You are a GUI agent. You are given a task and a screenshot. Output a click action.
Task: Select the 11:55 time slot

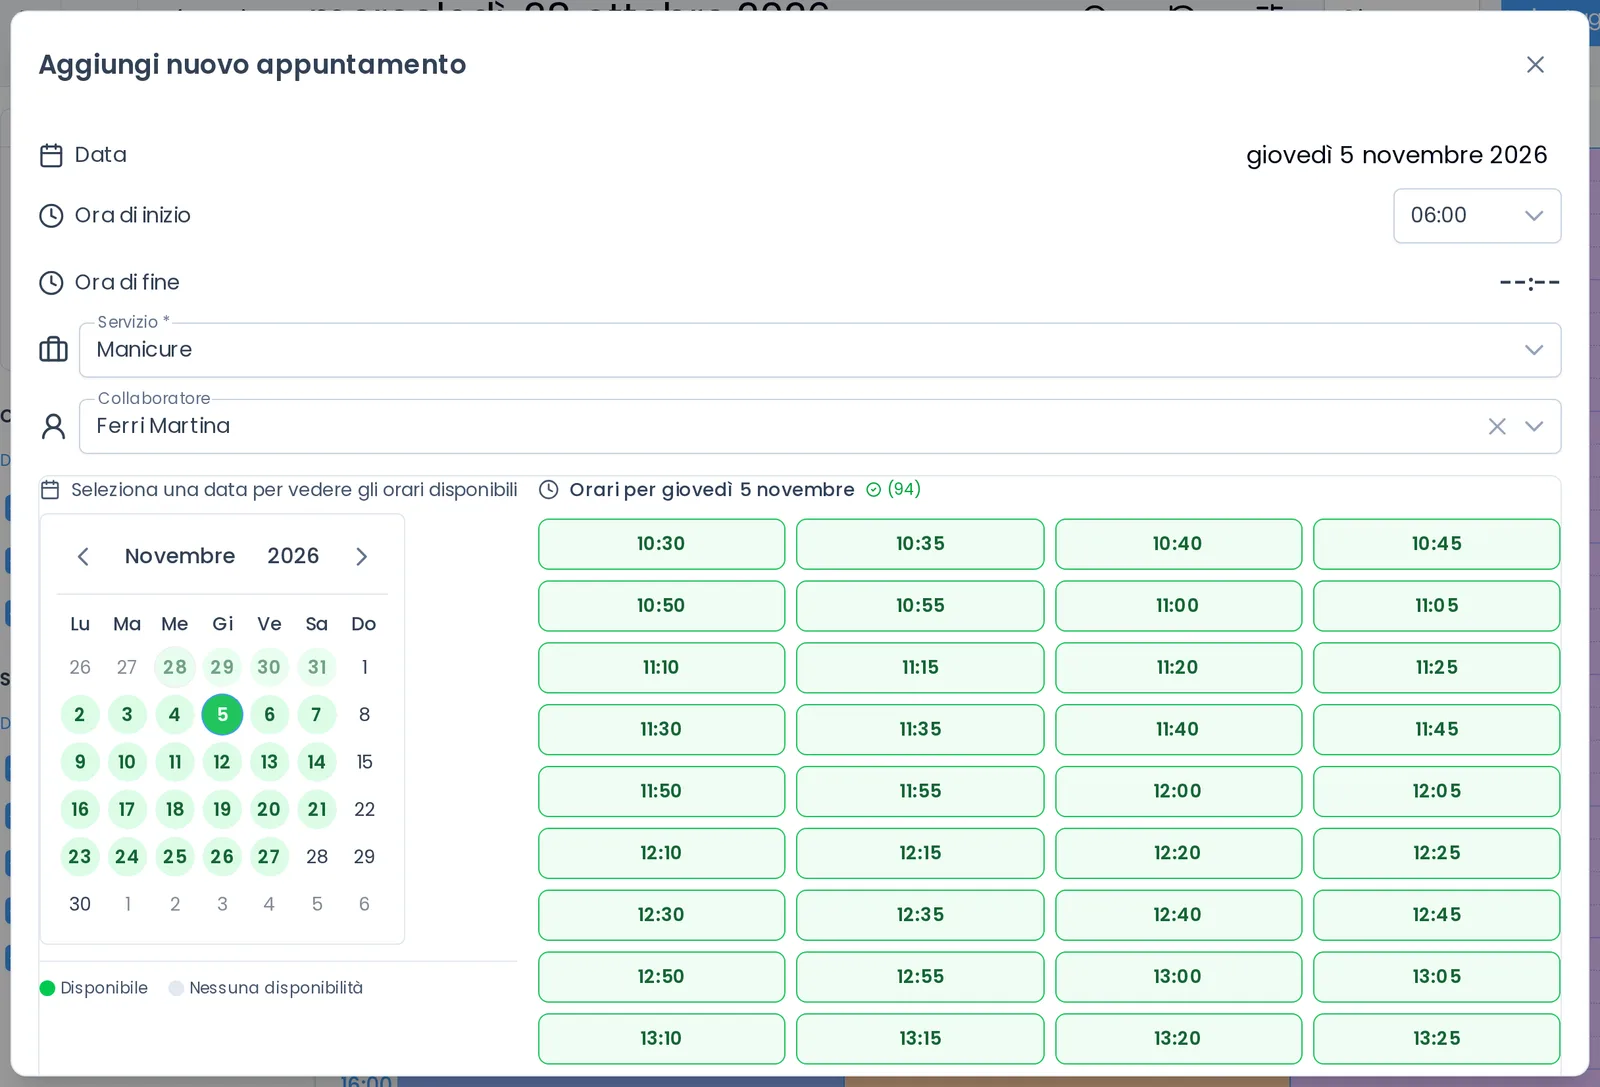pyautogui.click(x=920, y=792)
